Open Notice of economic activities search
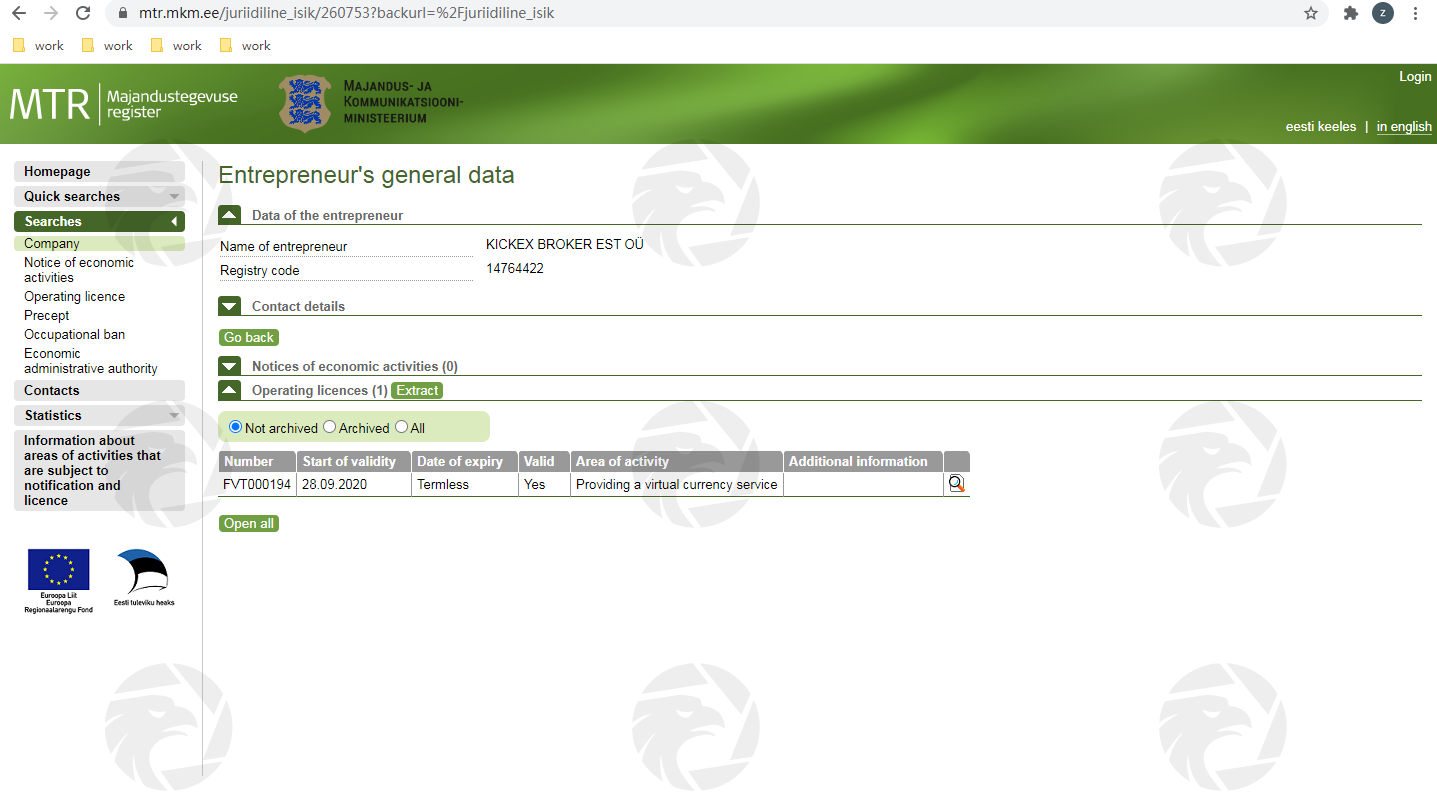 (79, 270)
